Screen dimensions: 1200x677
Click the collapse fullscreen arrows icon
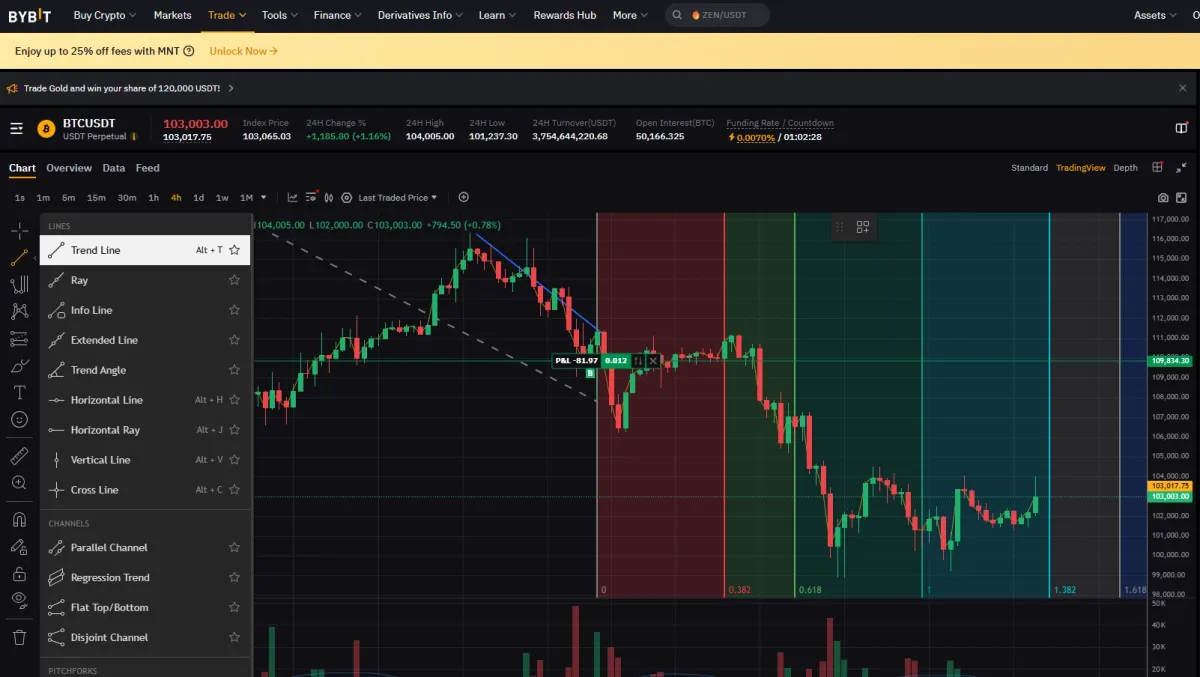[1181, 167]
